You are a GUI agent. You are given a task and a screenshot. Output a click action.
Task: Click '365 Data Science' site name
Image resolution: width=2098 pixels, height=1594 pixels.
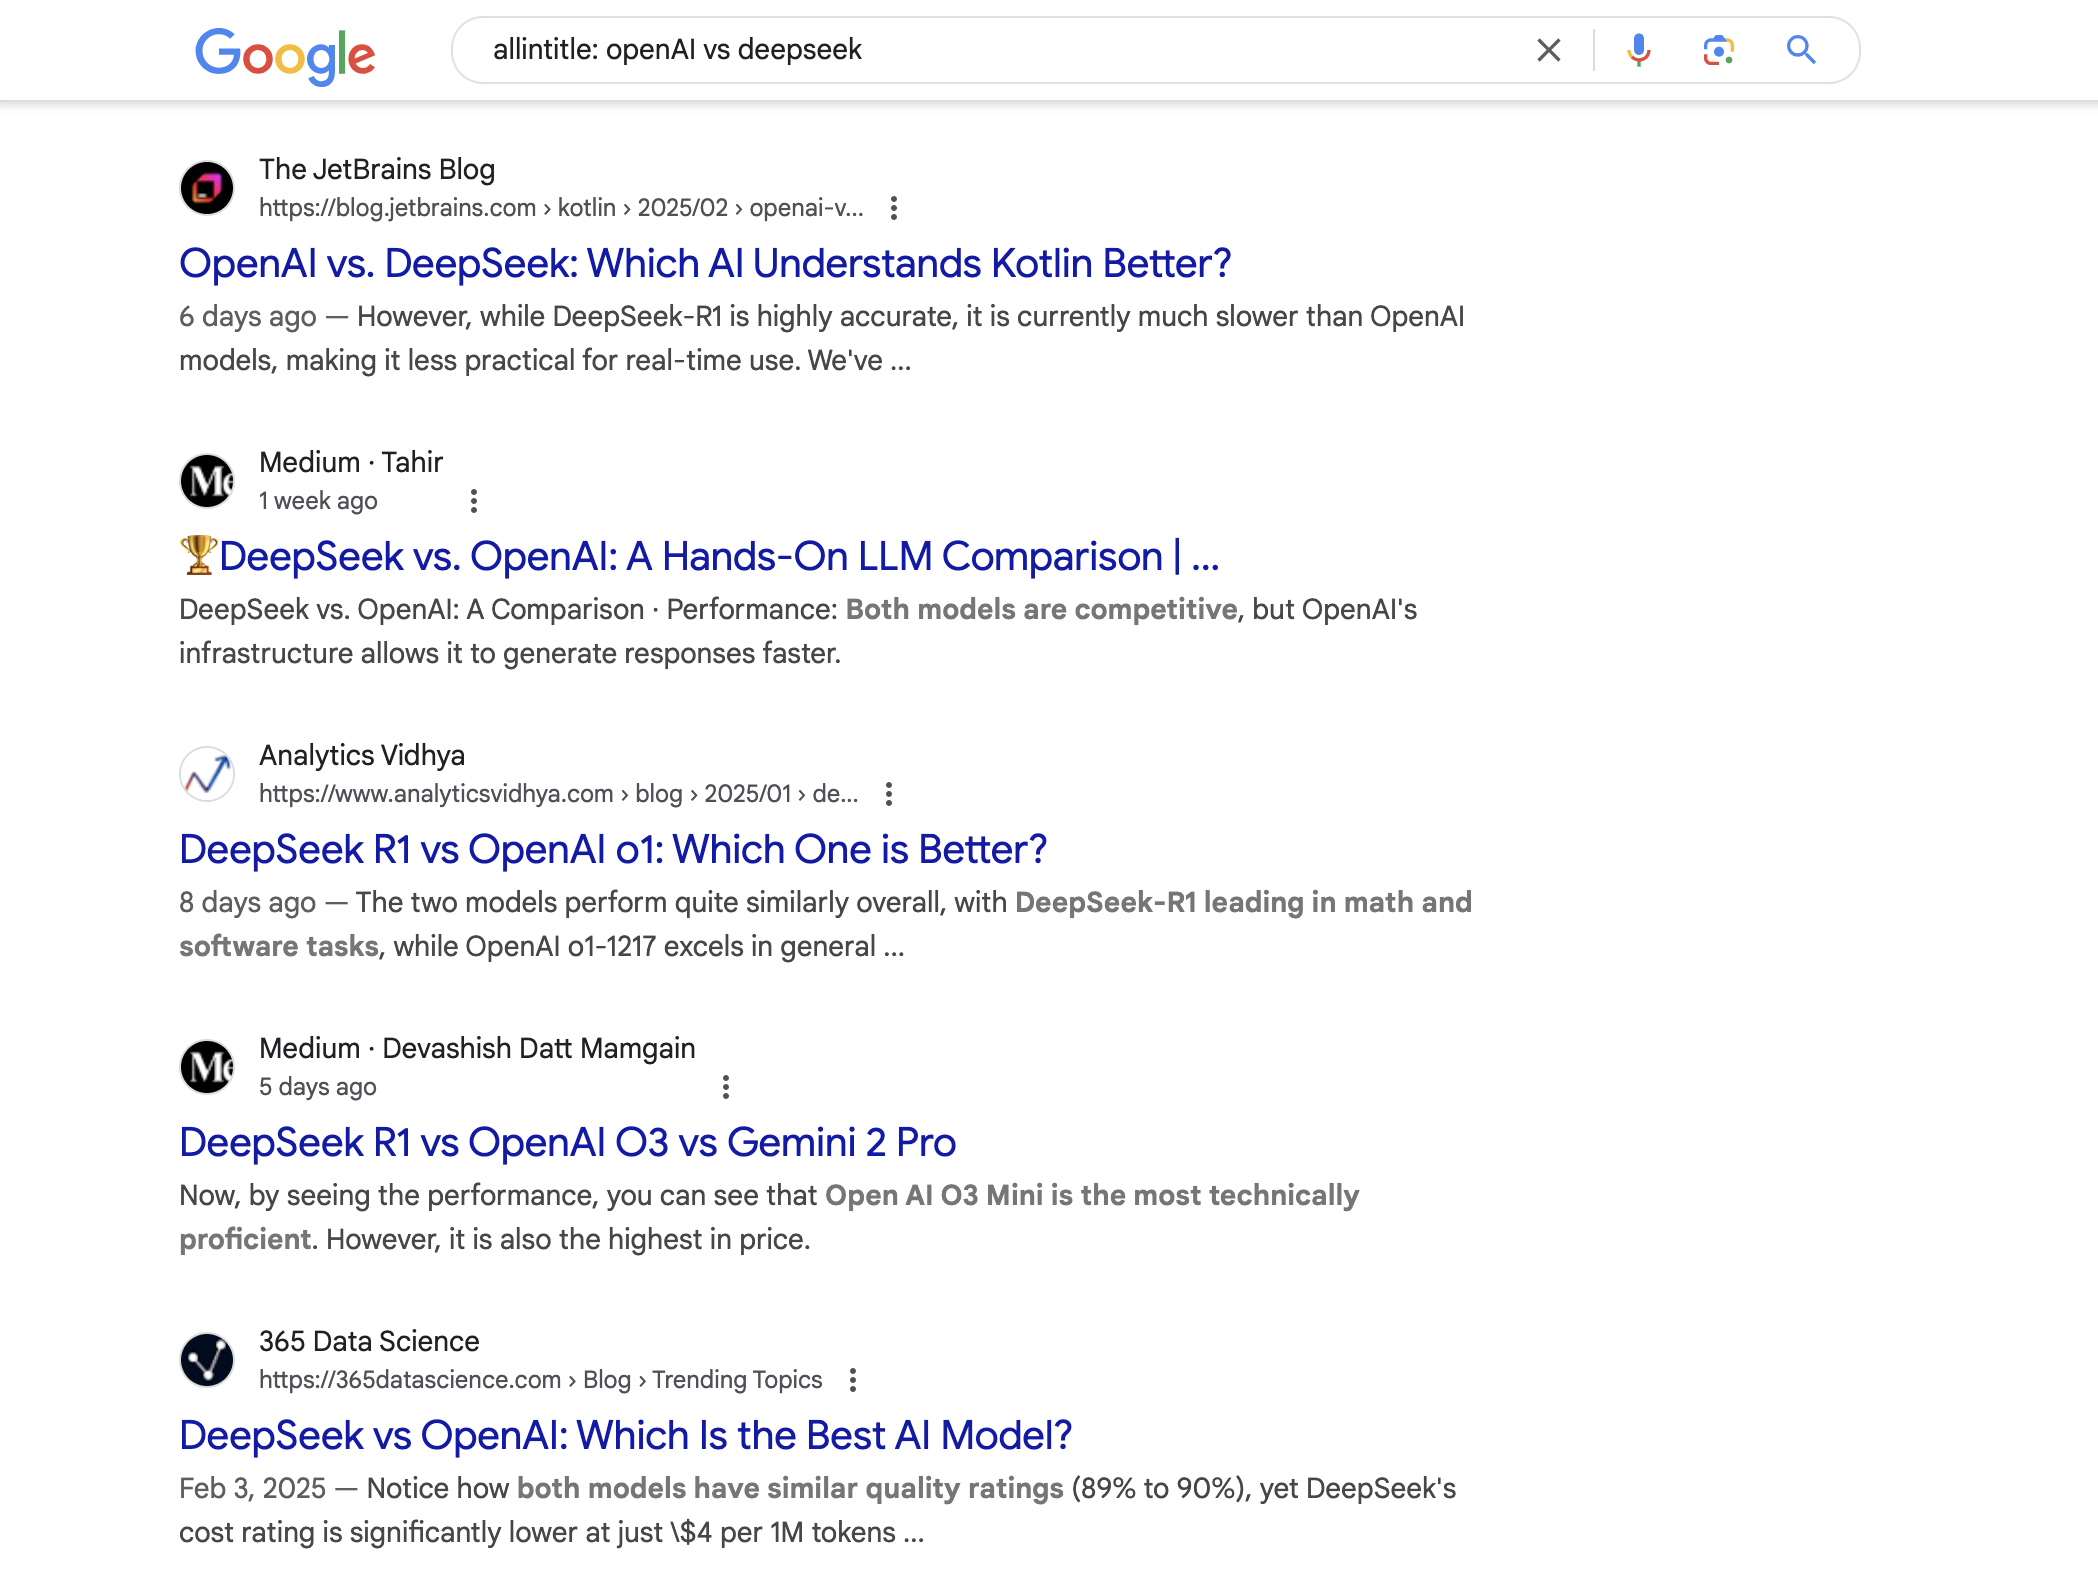pos(369,1342)
